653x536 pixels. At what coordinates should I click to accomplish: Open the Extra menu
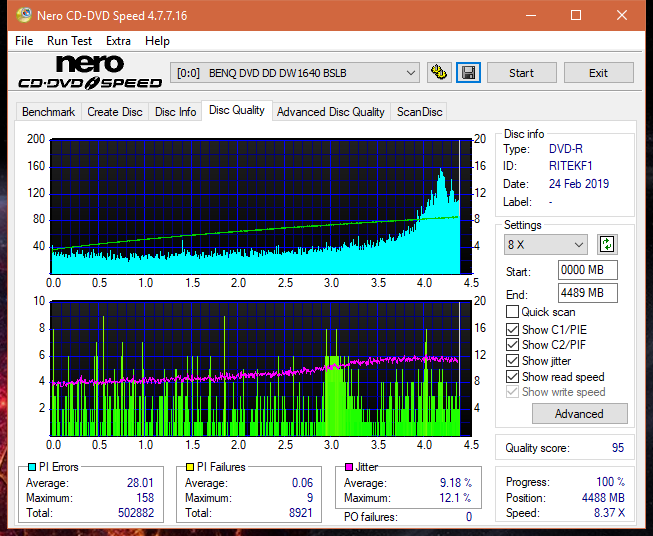(118, 41)
